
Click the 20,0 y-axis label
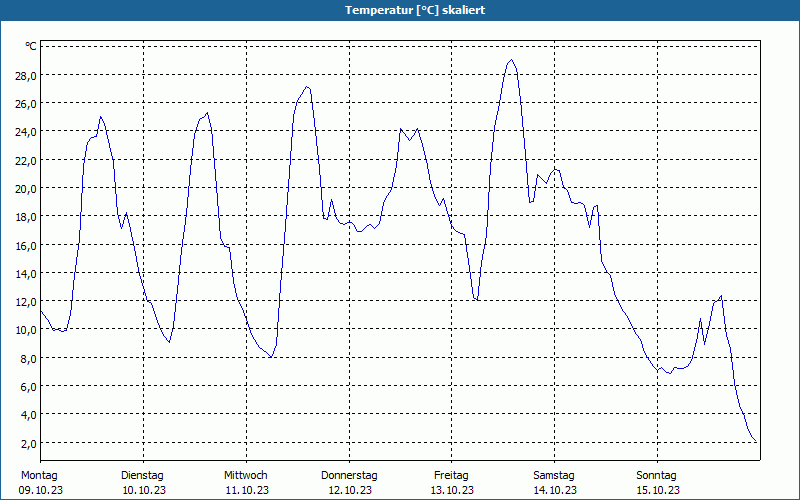pyautogui.click(x=28, y=188)
